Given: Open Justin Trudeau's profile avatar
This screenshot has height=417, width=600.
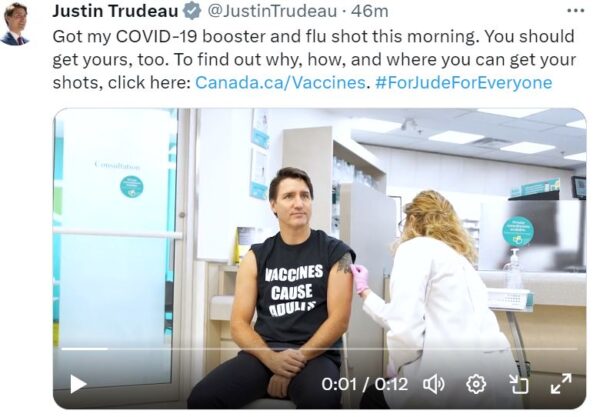Looking at the screenshot, I should (x=15, y=24).
